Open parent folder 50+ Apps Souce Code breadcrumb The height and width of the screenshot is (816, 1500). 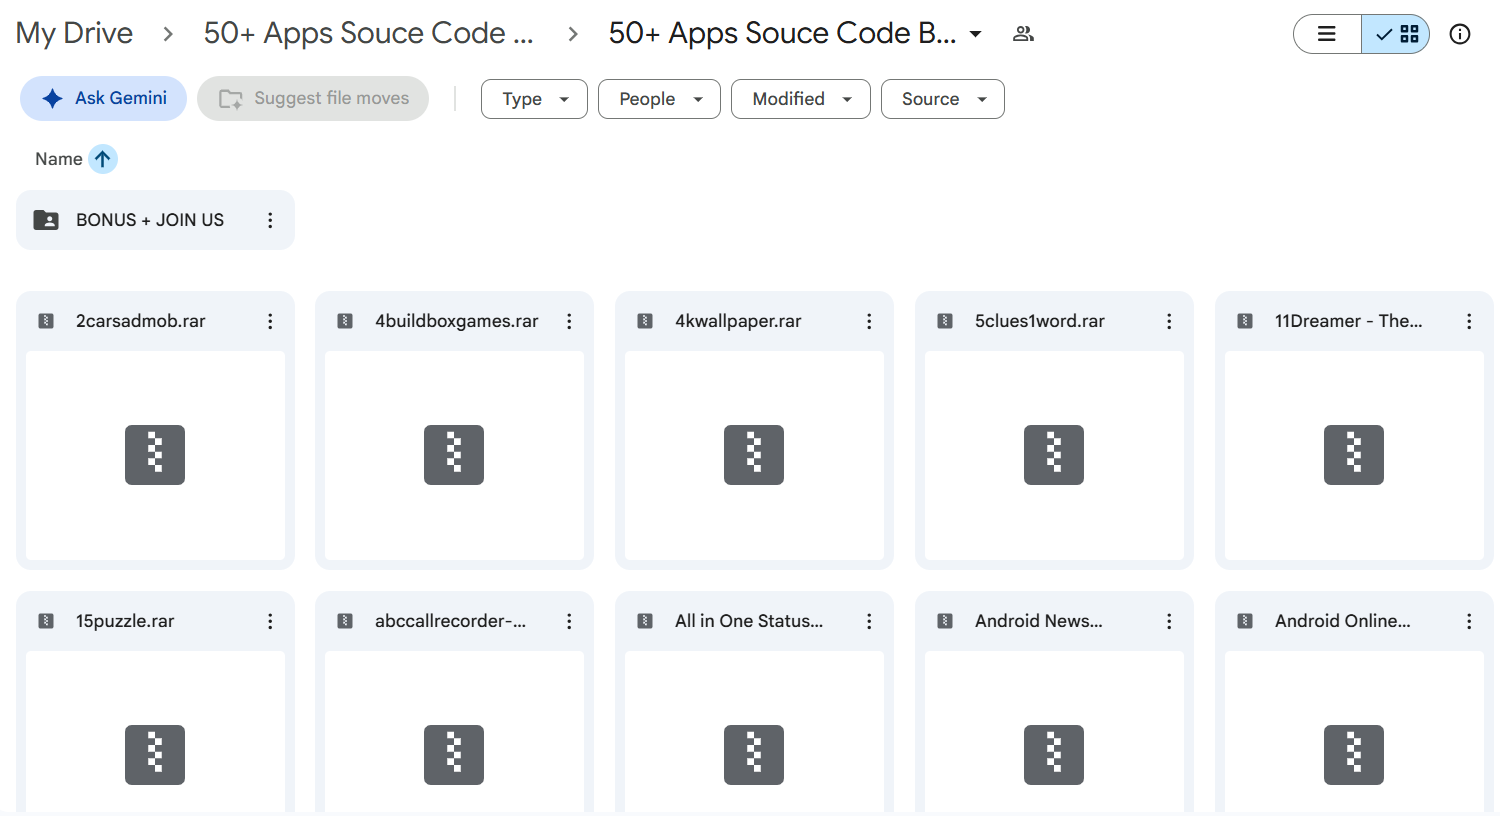point(369,33)
